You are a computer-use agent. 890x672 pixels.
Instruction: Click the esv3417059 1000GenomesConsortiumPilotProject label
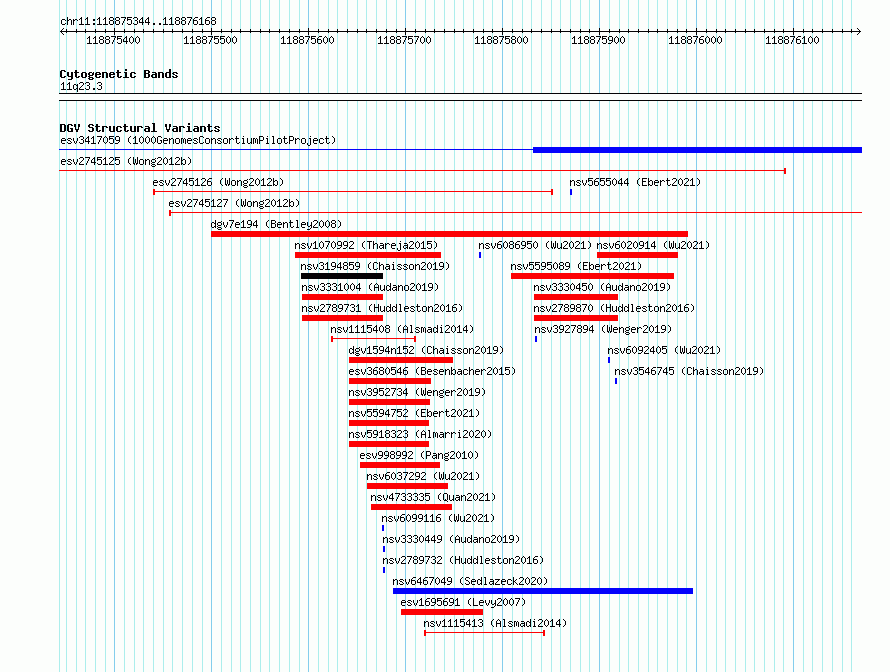click(198, 140)
